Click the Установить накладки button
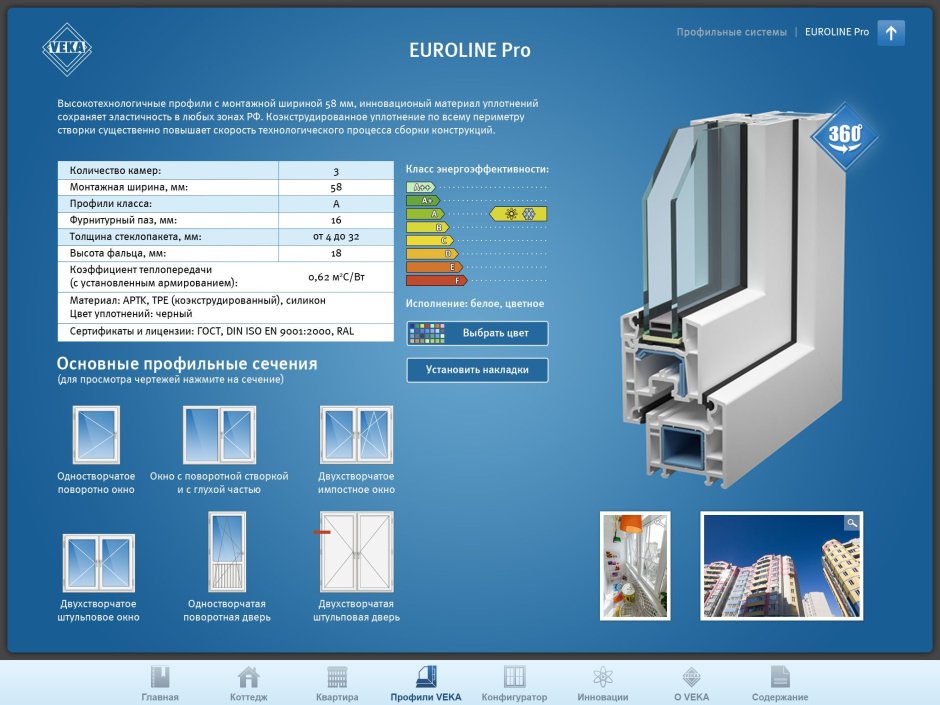The image size is (940, 705). (x=477, y=370)
